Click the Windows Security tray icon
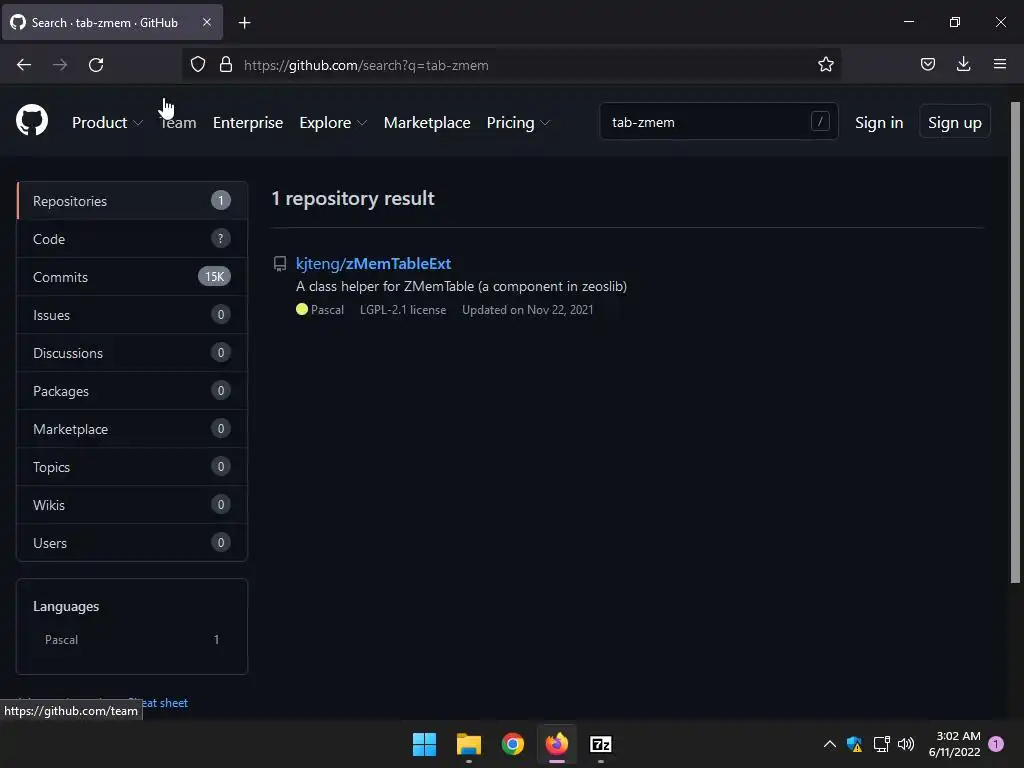Viewport: 1024px width, 768px height. pos(854,744)
